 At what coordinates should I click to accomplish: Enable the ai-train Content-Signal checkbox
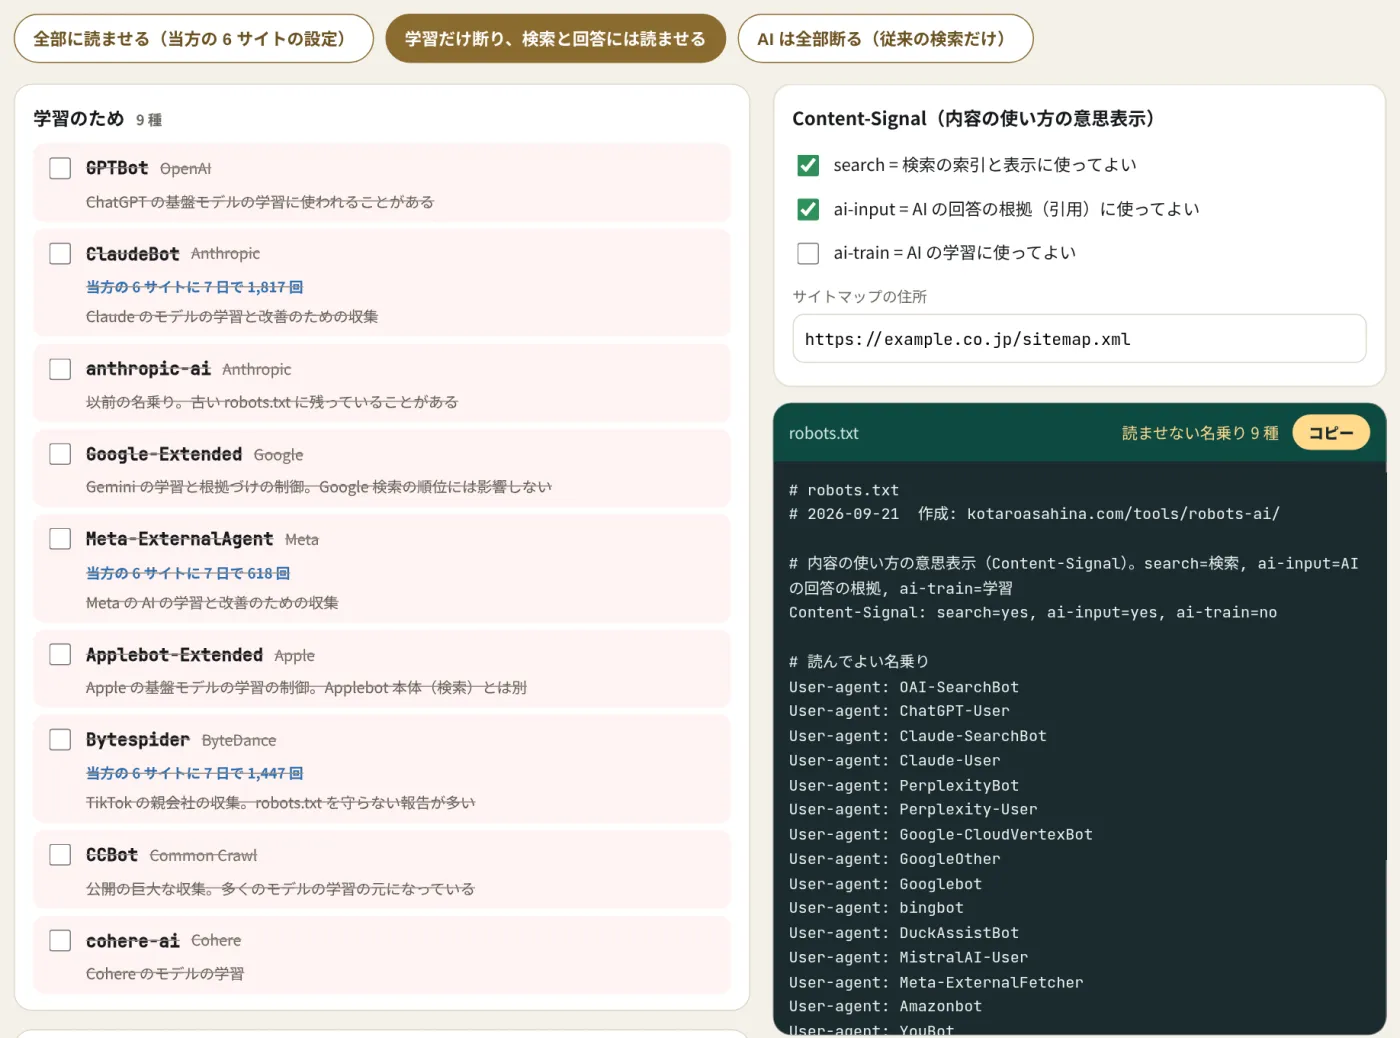[x=808, y=253]
